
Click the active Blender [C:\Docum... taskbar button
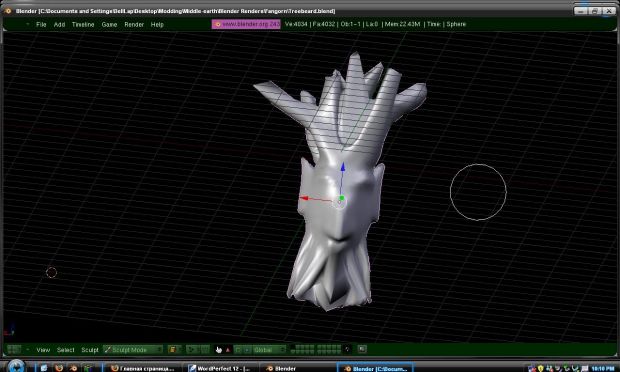pyautogui.click(x=376, y=368)
